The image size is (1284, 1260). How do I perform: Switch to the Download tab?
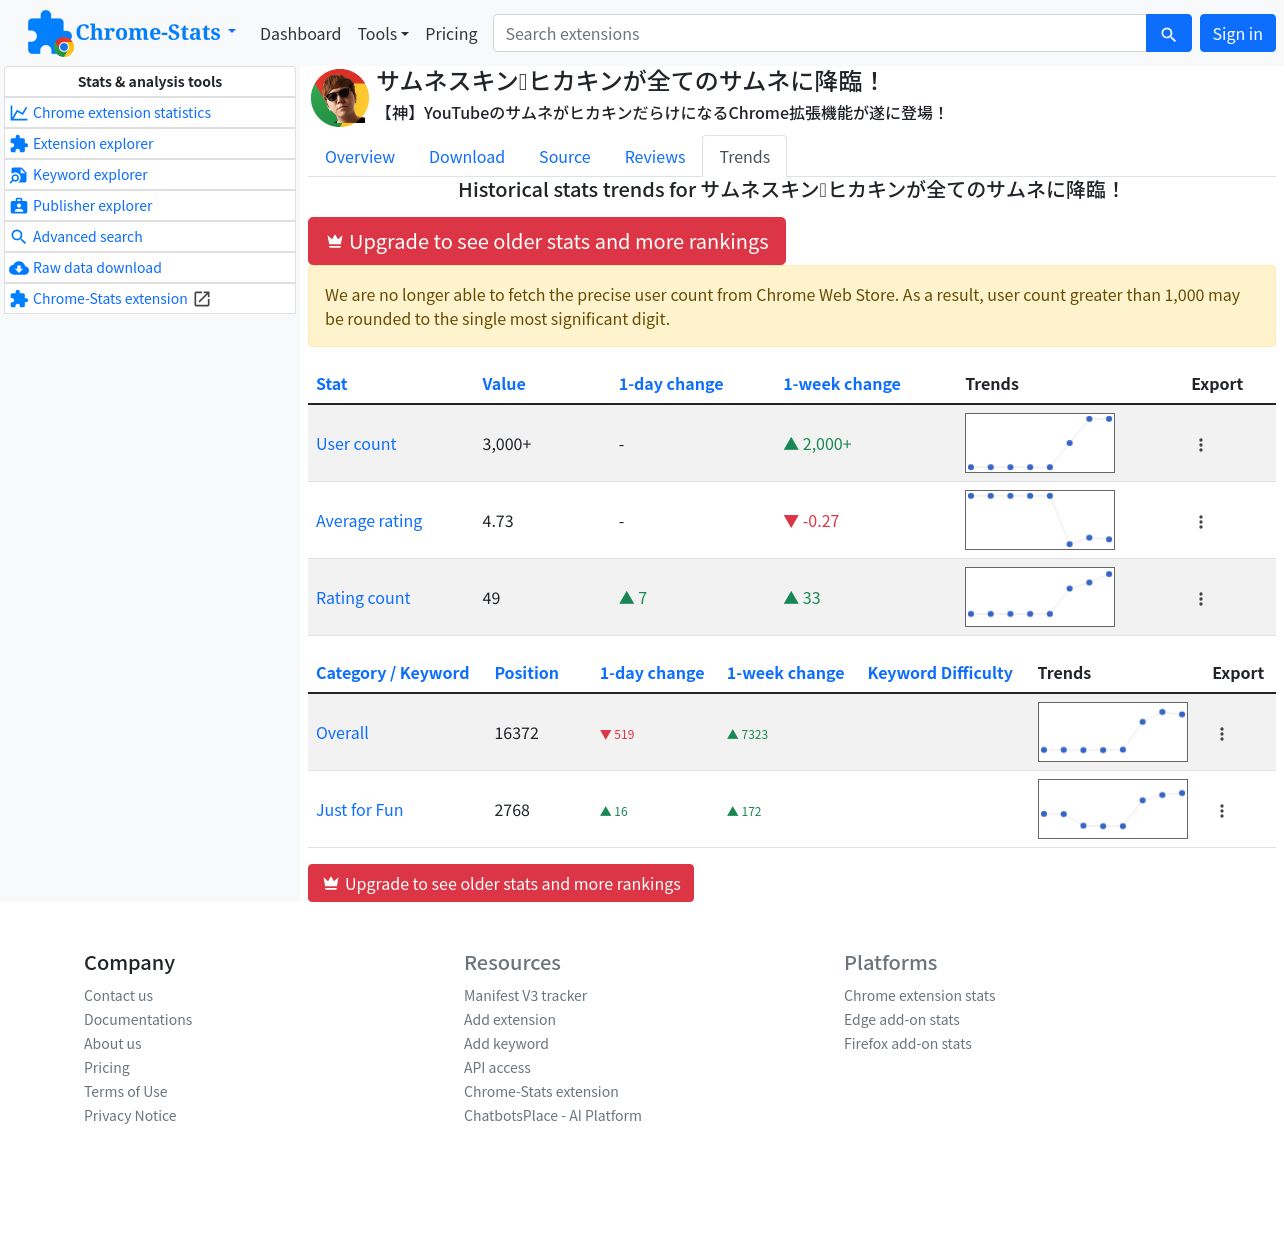467,157
